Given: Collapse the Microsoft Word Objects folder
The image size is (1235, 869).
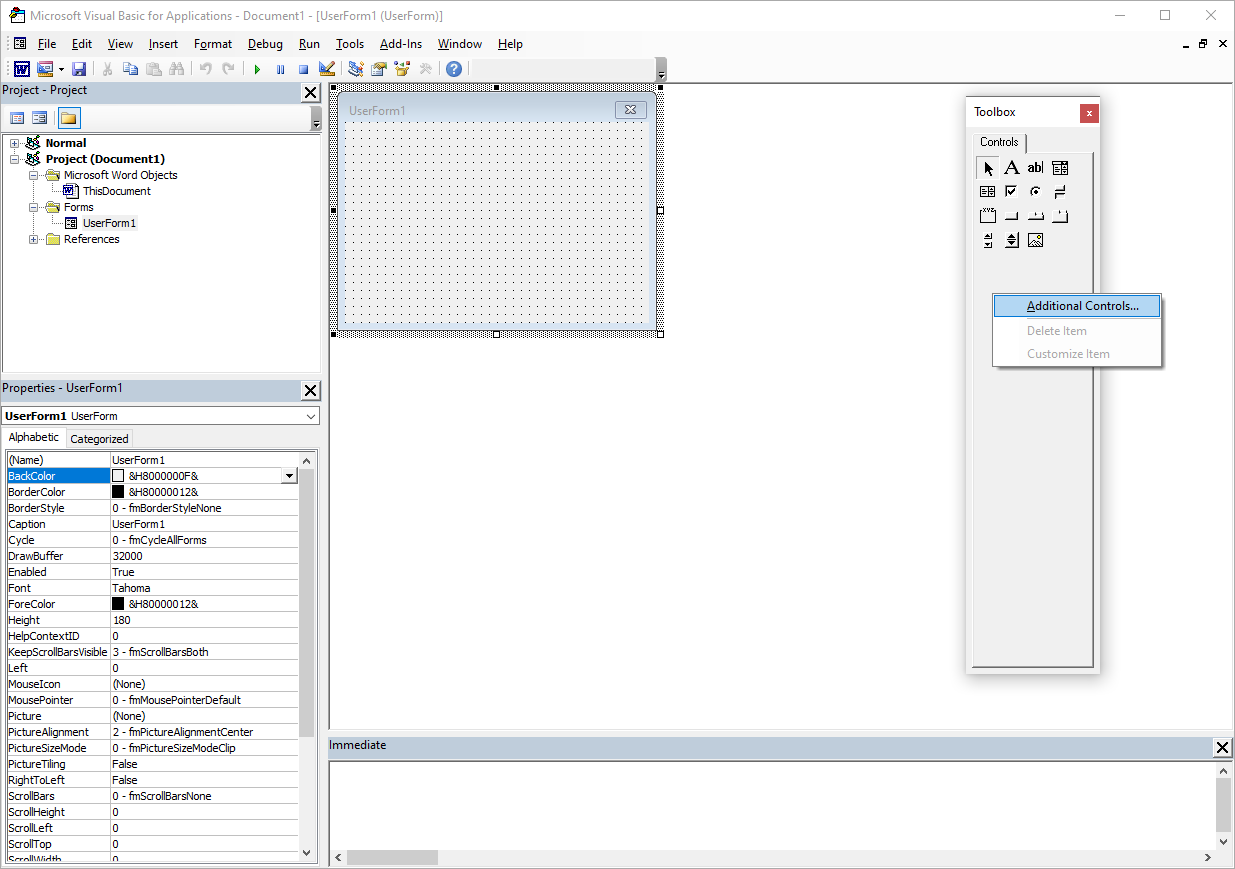Looking at the screenshot, I should (34, 175).
